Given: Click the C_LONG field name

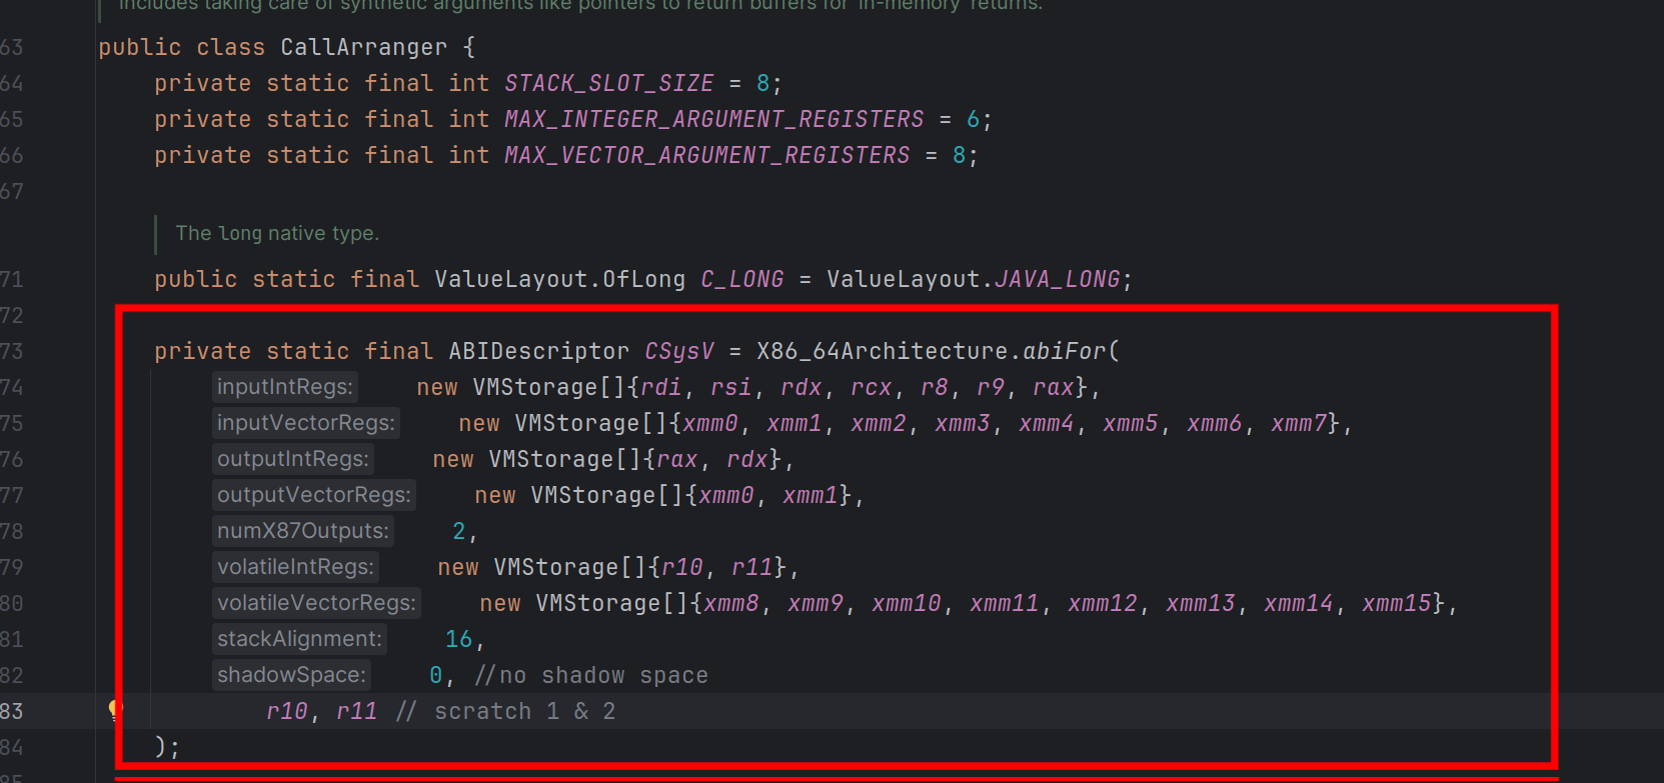Looking at the screenshot, I should (742, 279).
